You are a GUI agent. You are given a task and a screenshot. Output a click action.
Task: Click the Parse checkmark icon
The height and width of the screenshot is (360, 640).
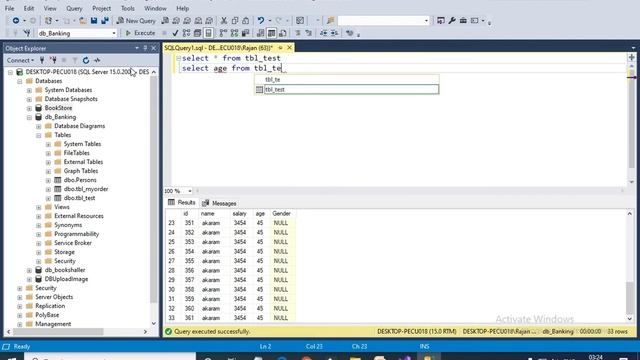(176, 33)
